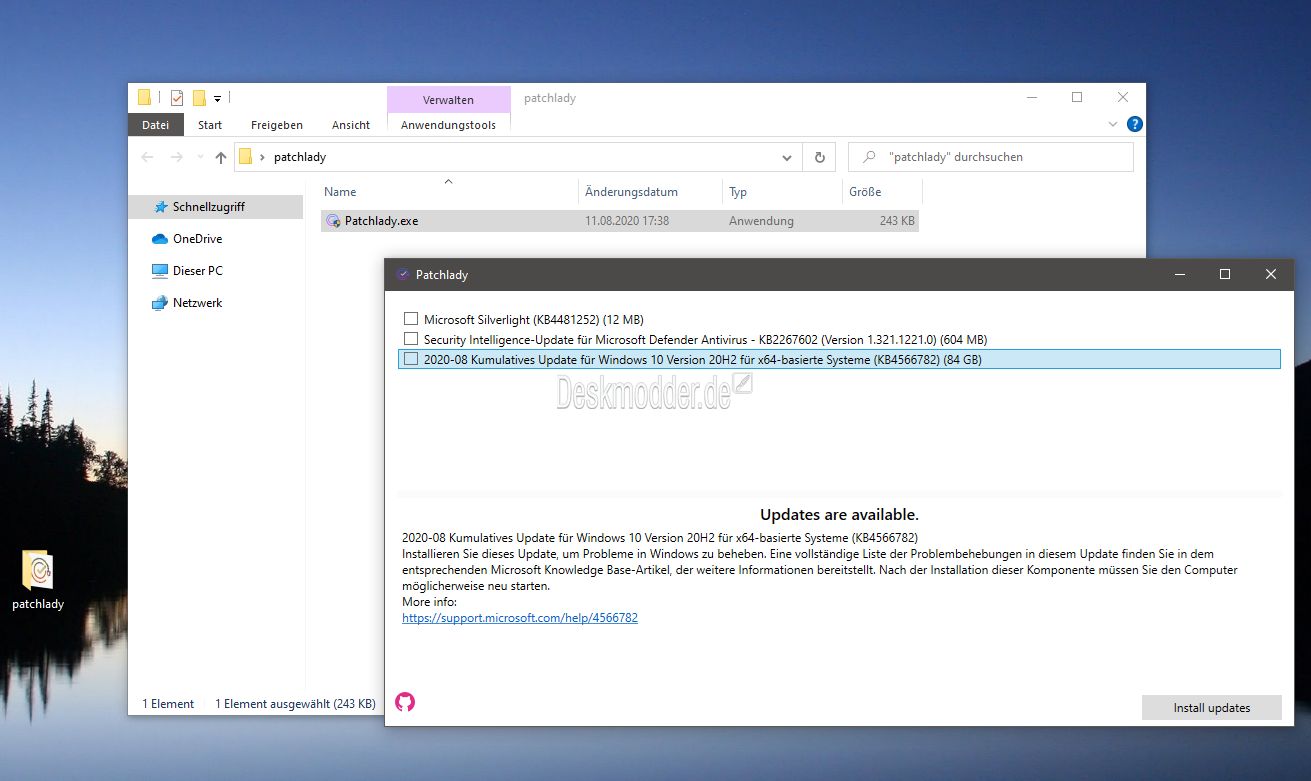Check the Security Intelligence-Update Defender checkbox
Image resolution: width=1311 pixels, height=781 pixels.
point(411,339)
